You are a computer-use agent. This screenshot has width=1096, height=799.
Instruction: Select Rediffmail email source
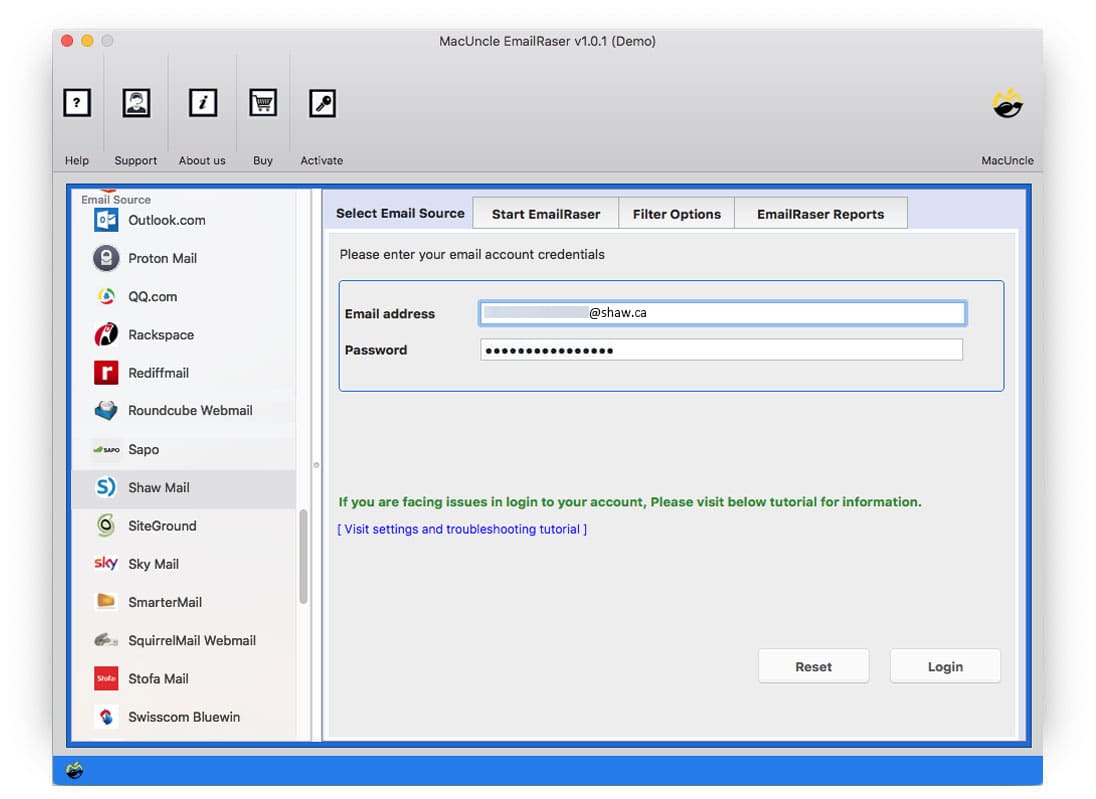(158, 373)
